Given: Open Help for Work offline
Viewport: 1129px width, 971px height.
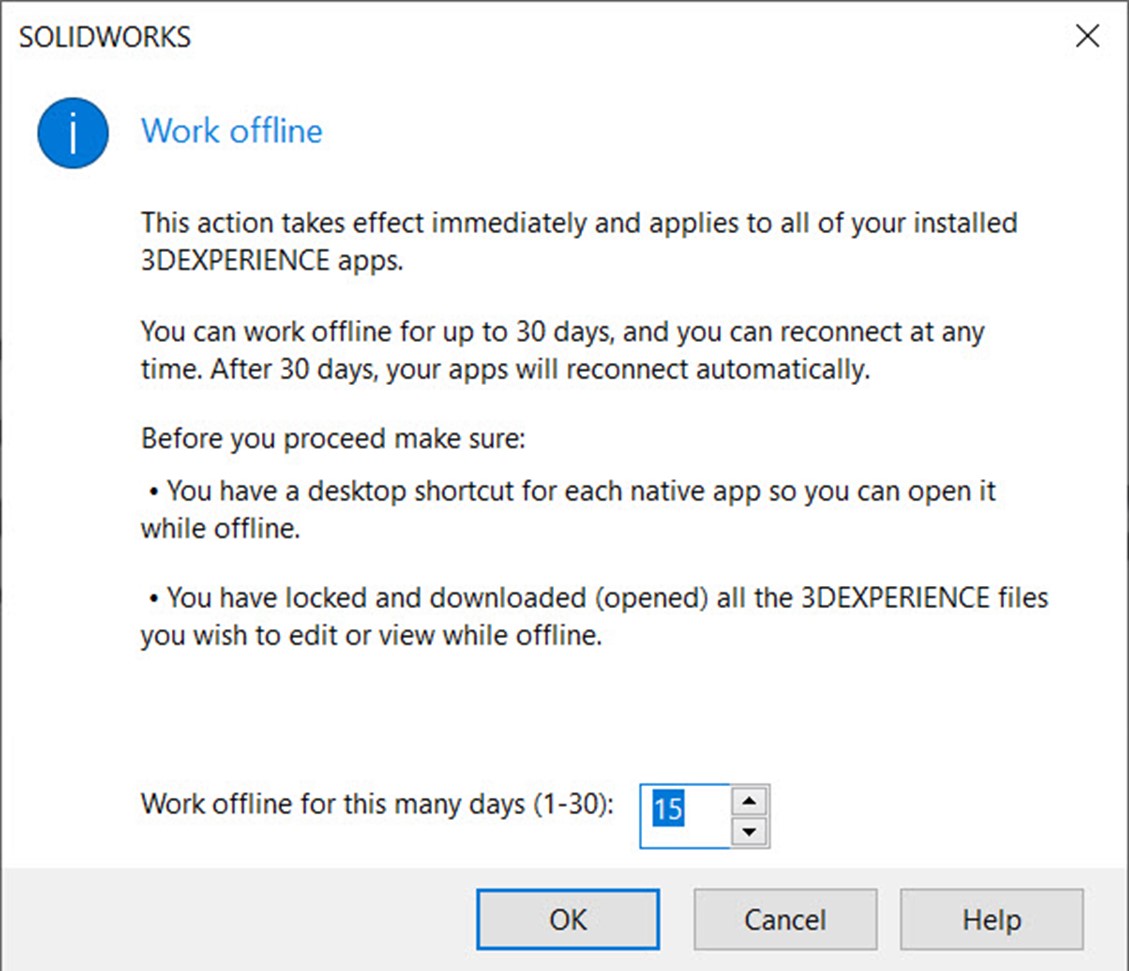Looking at the screenshot, I should coord(991,919).
